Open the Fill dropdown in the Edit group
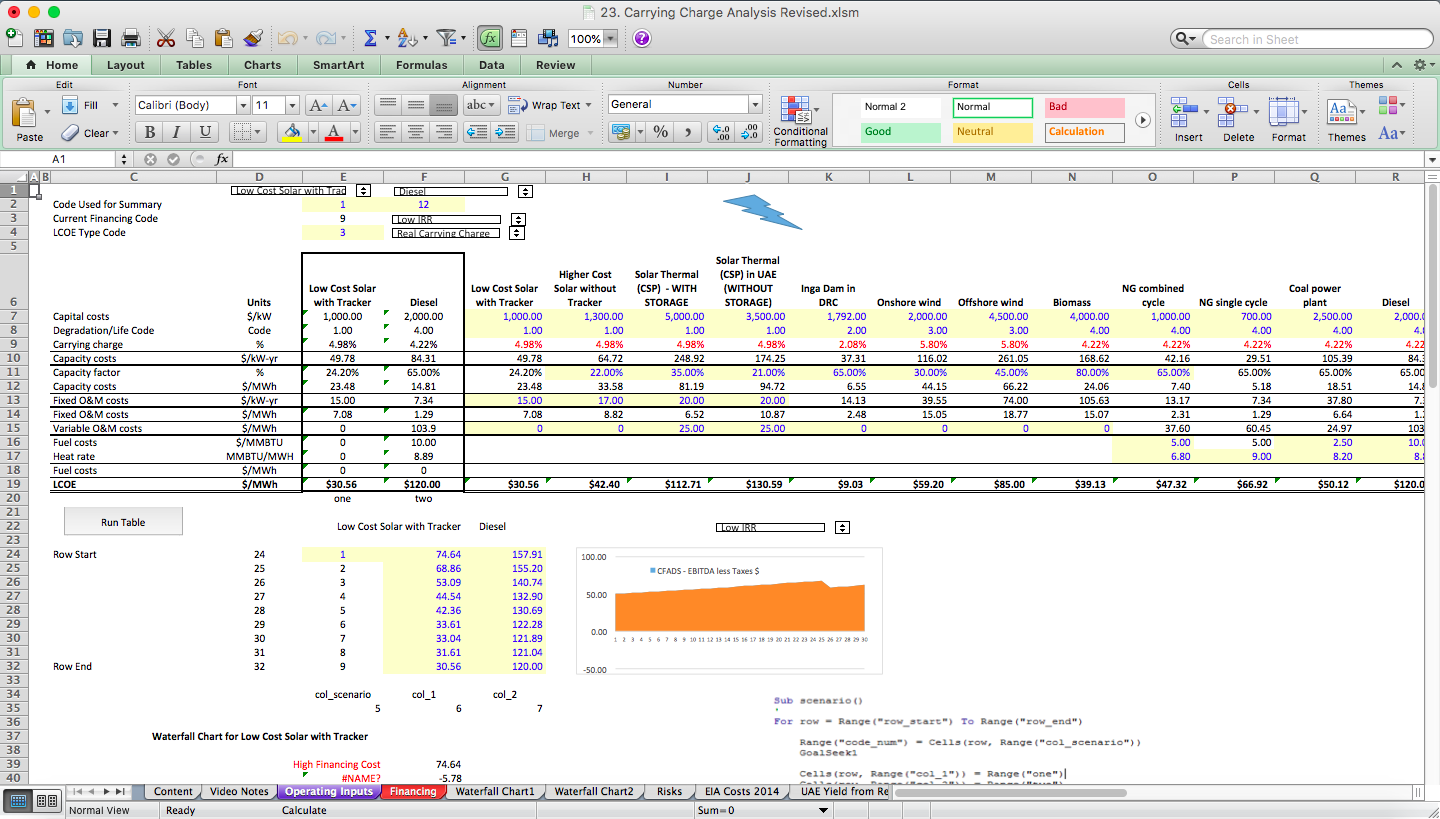Viewport: 1440px width, 819px height. click(114, 105)
